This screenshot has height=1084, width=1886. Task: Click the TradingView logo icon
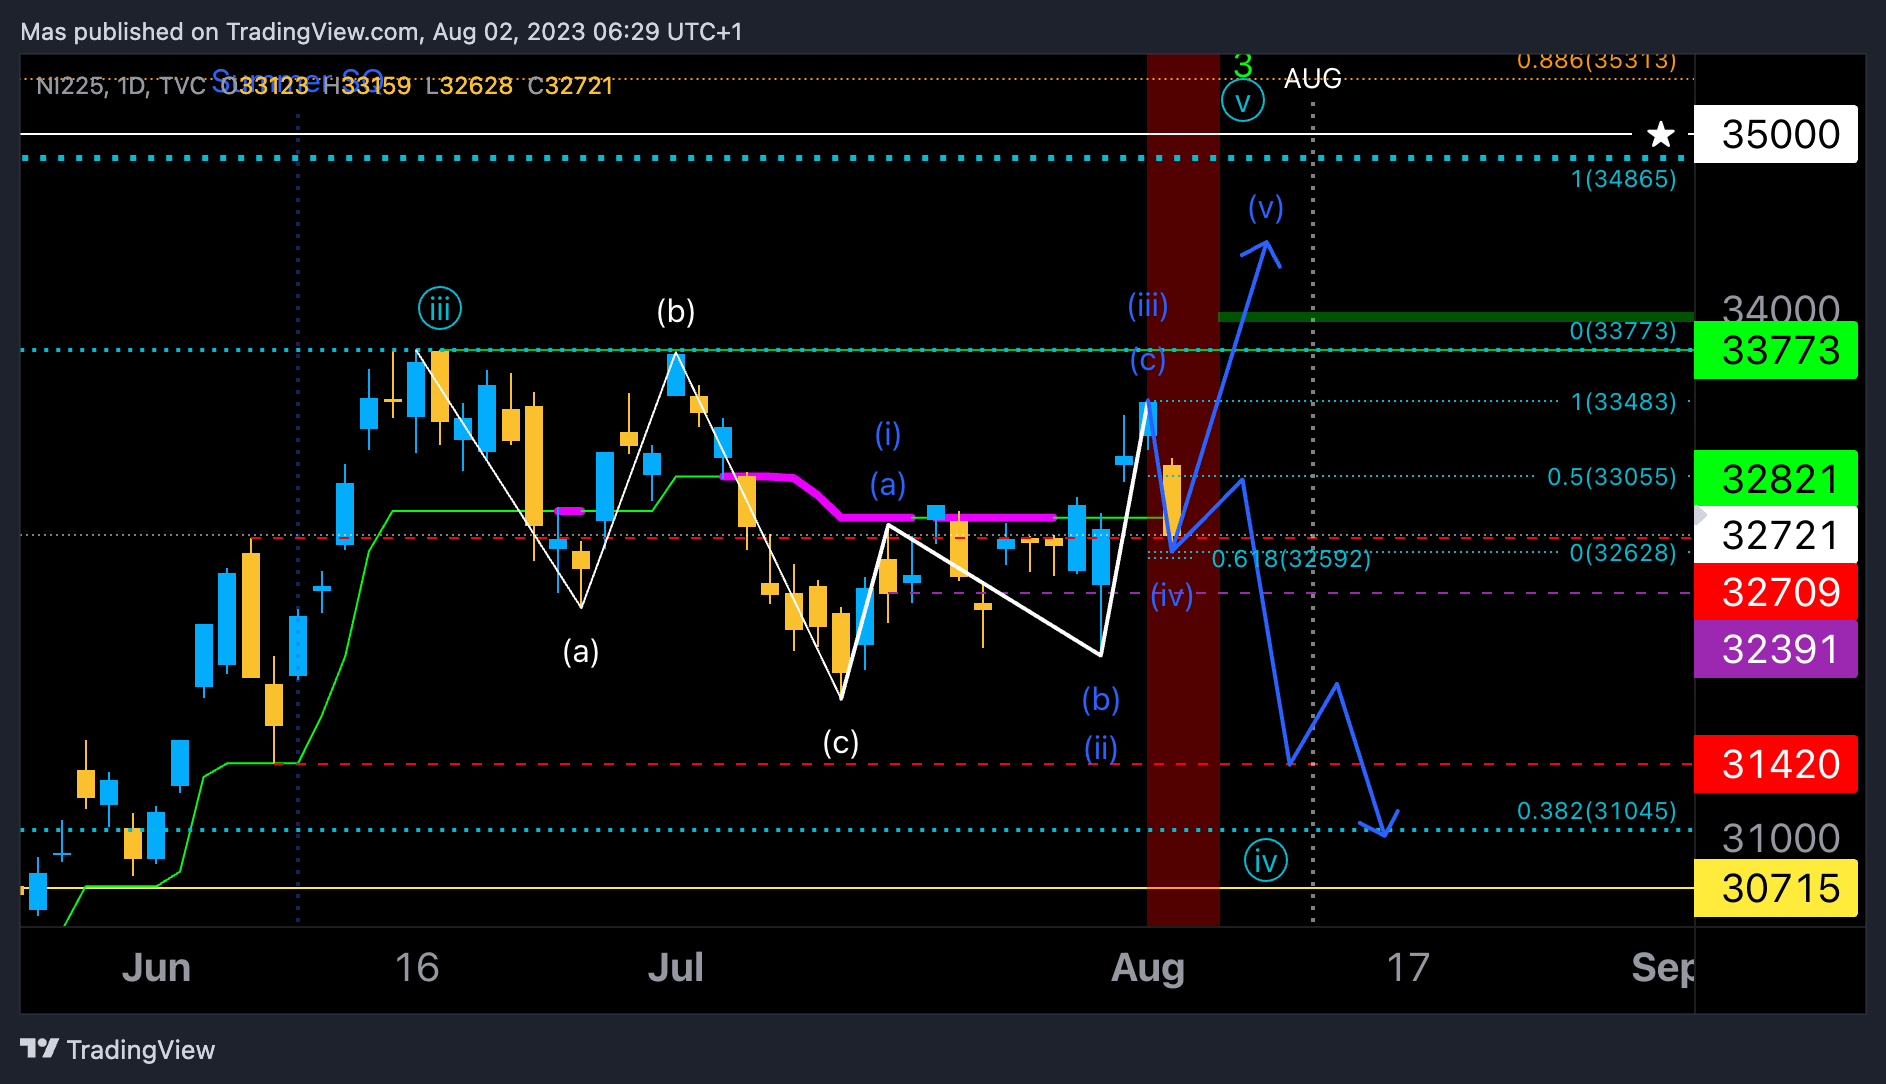point(40,1048)
